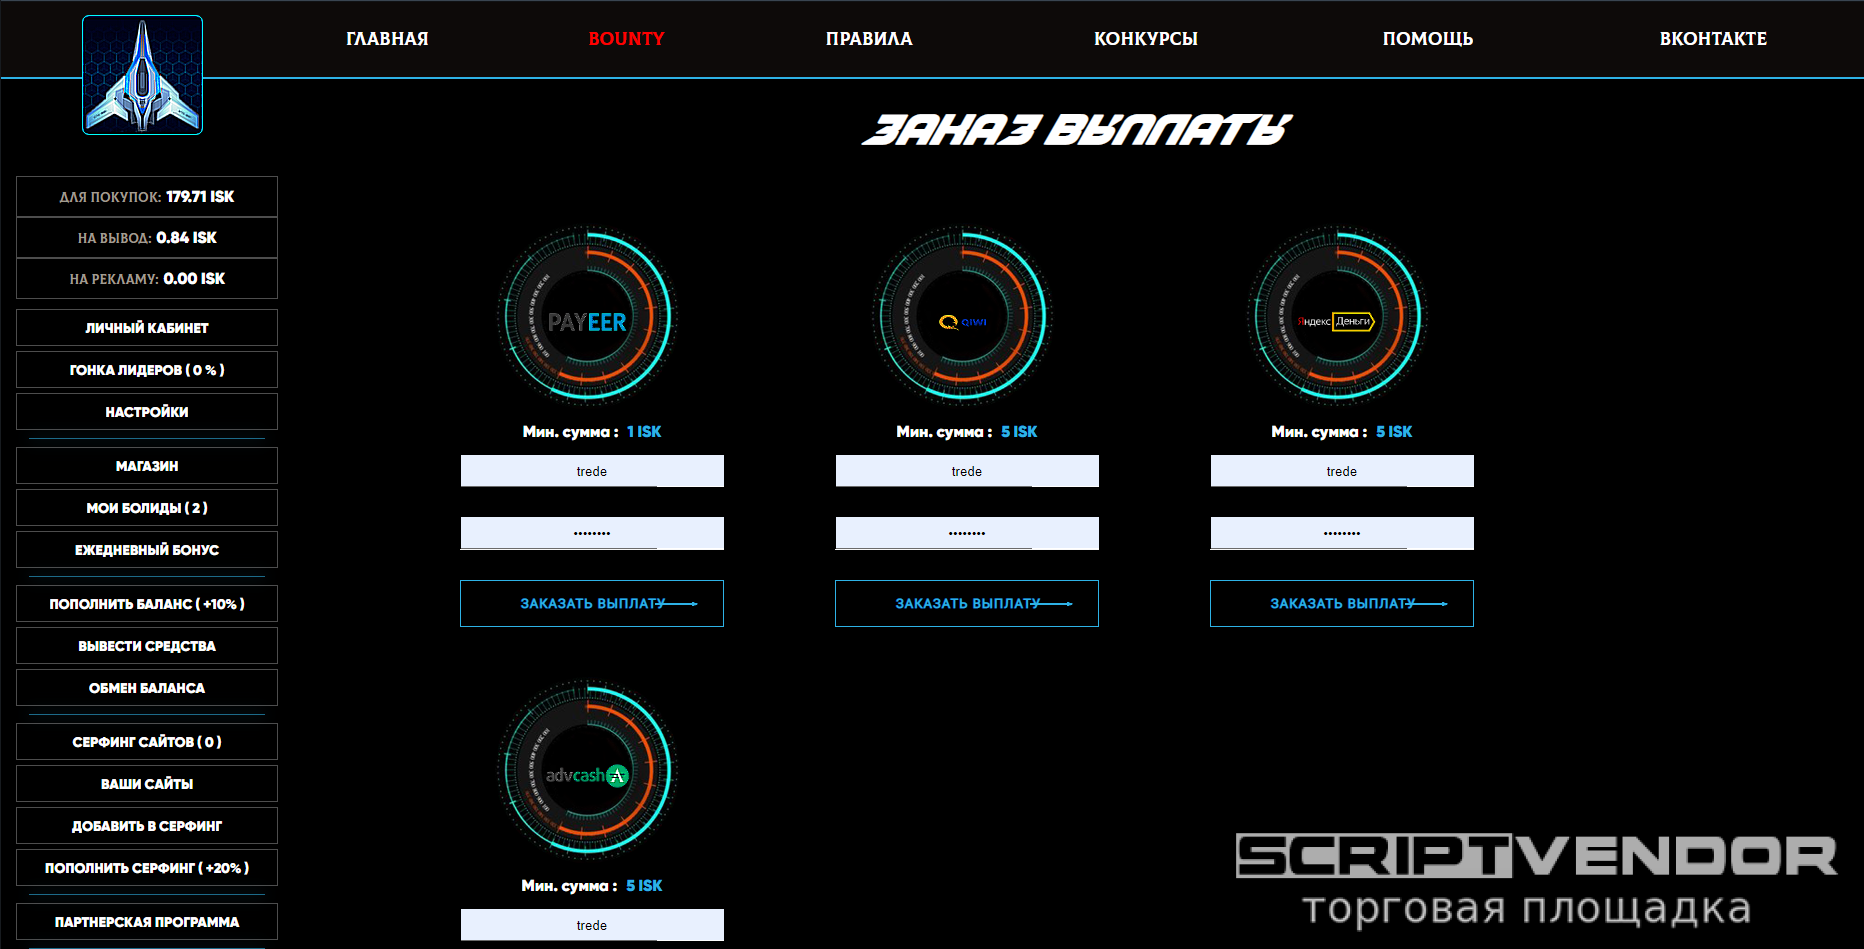
Task: Select the advcash payment system dial
Action: pyautogui.click(x=588, y=770)
